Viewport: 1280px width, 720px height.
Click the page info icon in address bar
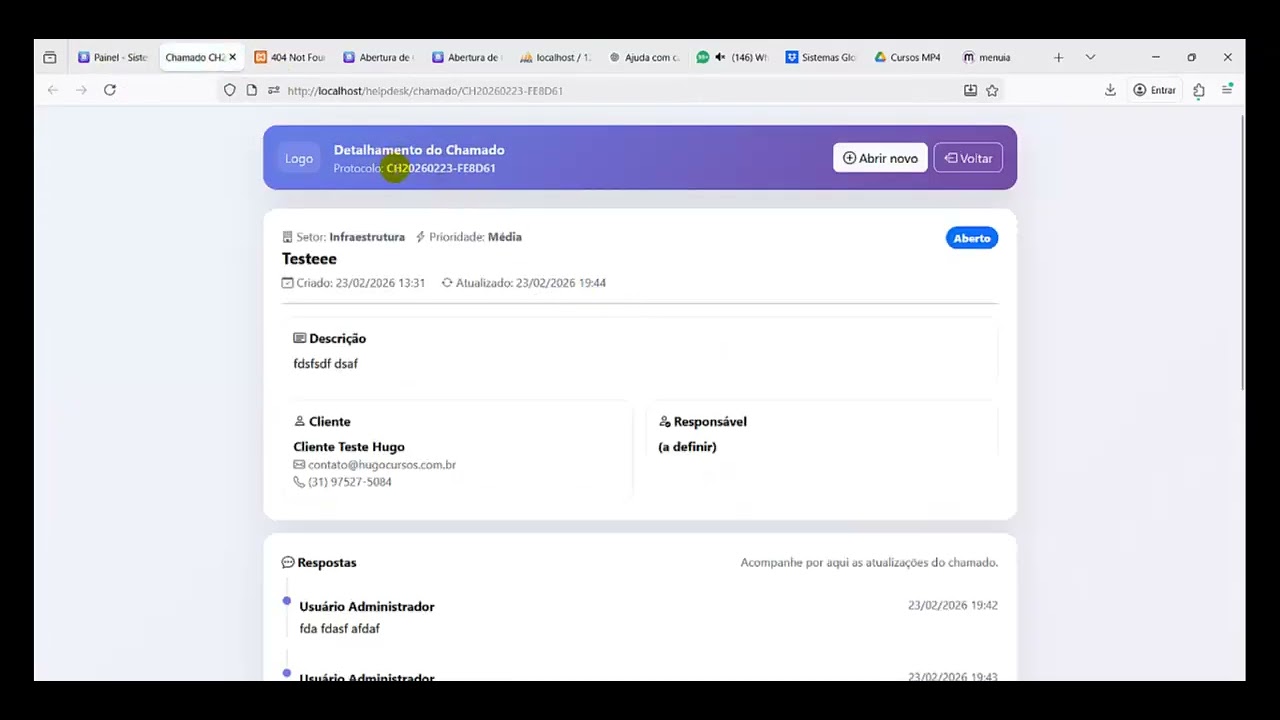pos(252,90)
